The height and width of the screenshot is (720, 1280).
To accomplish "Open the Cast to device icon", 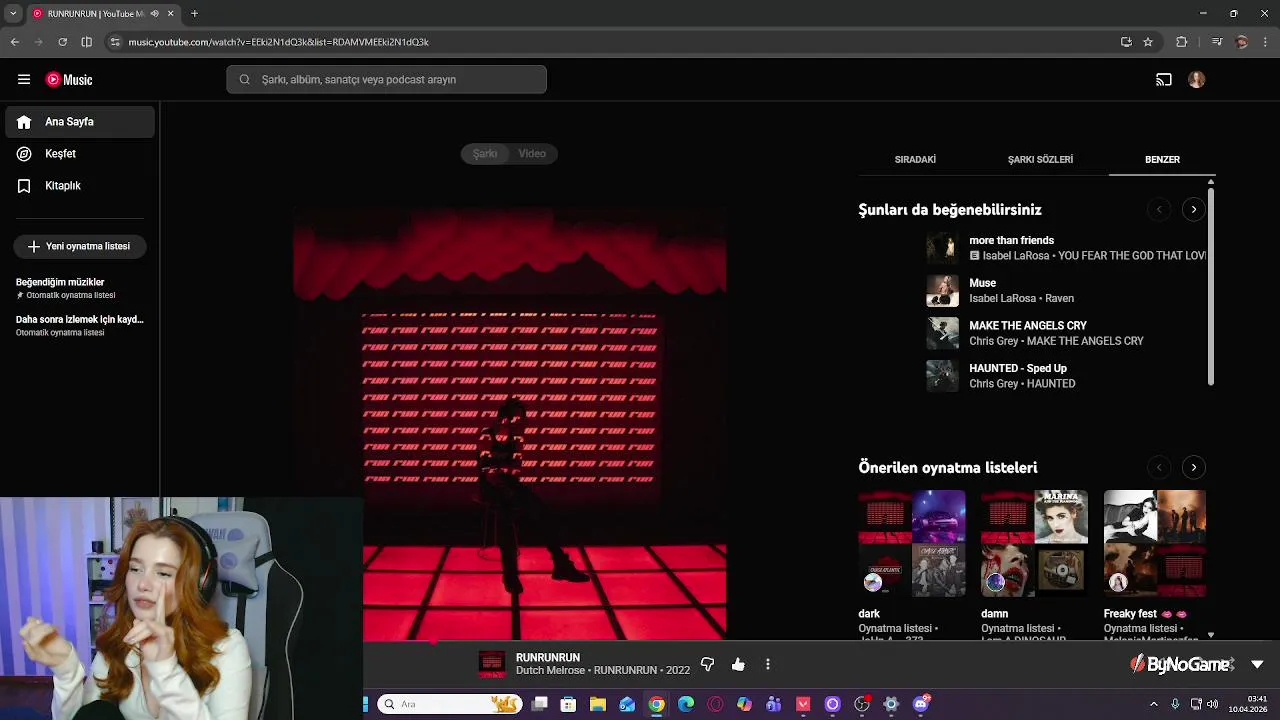I will pos(1164,79).
